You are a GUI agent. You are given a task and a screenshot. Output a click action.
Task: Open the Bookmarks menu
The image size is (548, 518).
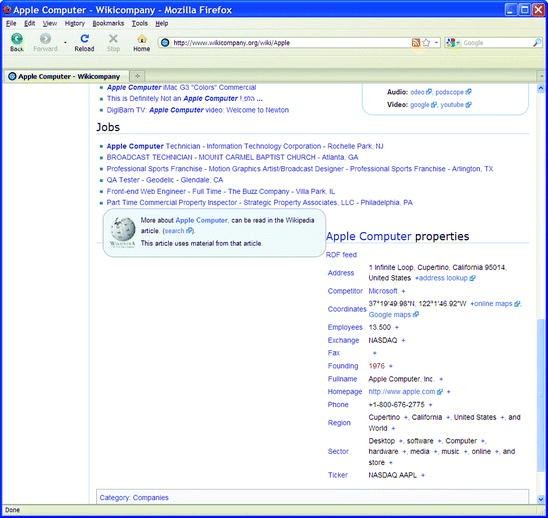pos(108,23)
